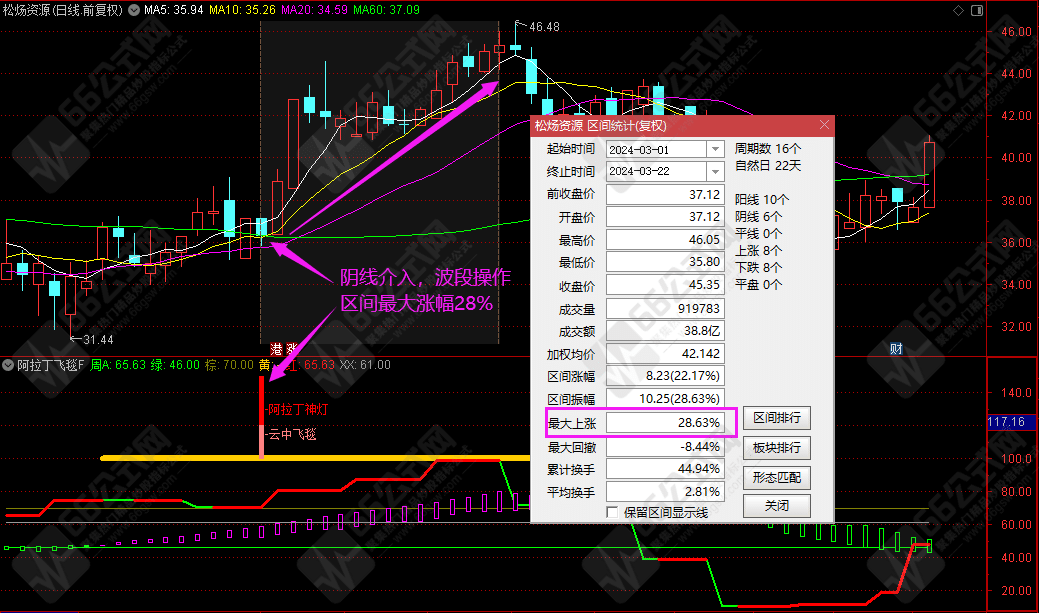Click the 最大上涨 value field
1039x613 pixels.
(x=664, y=423)
